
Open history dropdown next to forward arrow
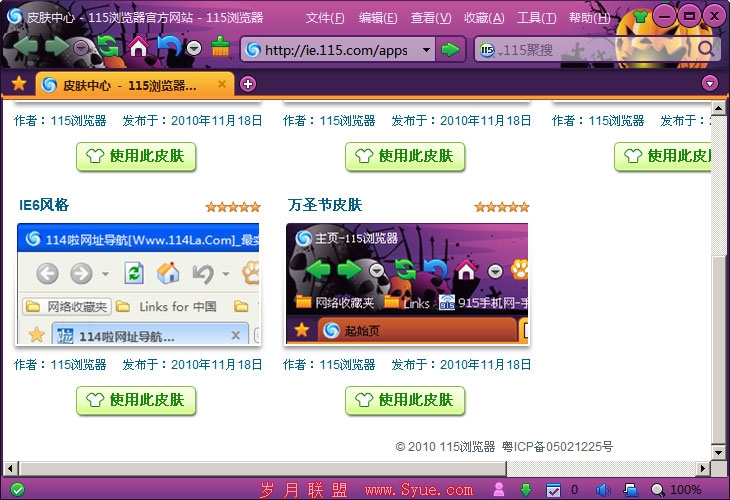tap(81, 47)
